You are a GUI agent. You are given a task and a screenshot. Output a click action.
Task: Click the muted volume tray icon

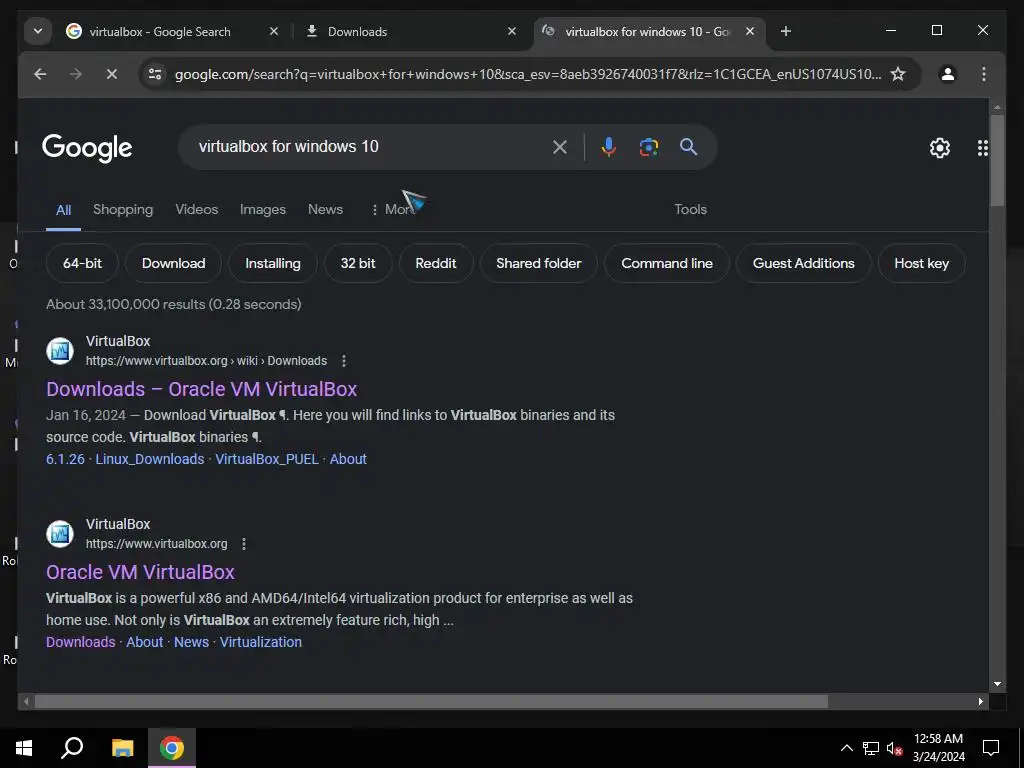click(894, 748)
